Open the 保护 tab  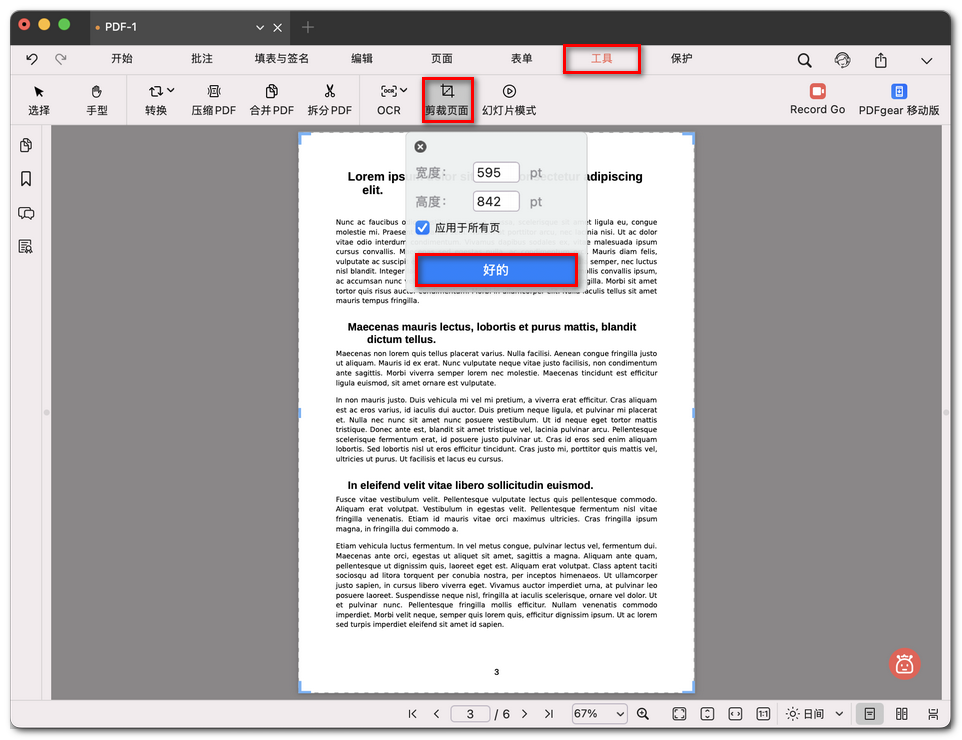click(x=681, y=59)
